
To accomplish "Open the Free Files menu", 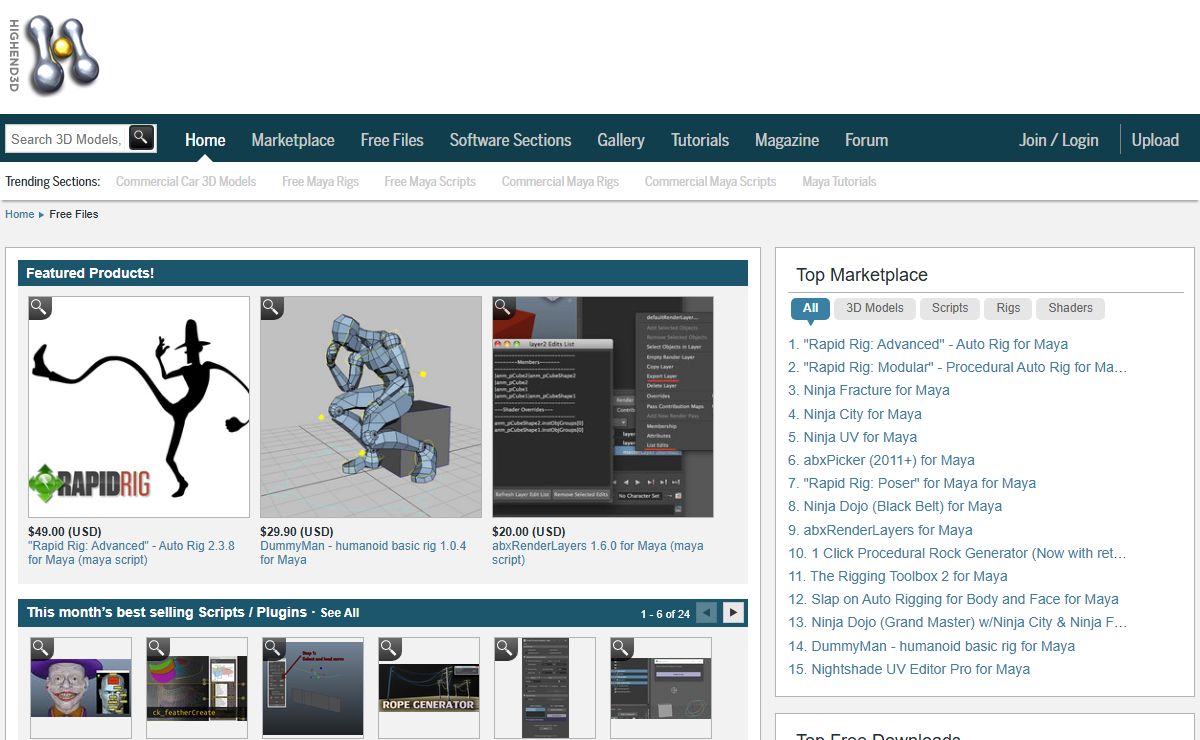I will pos(392,140).
